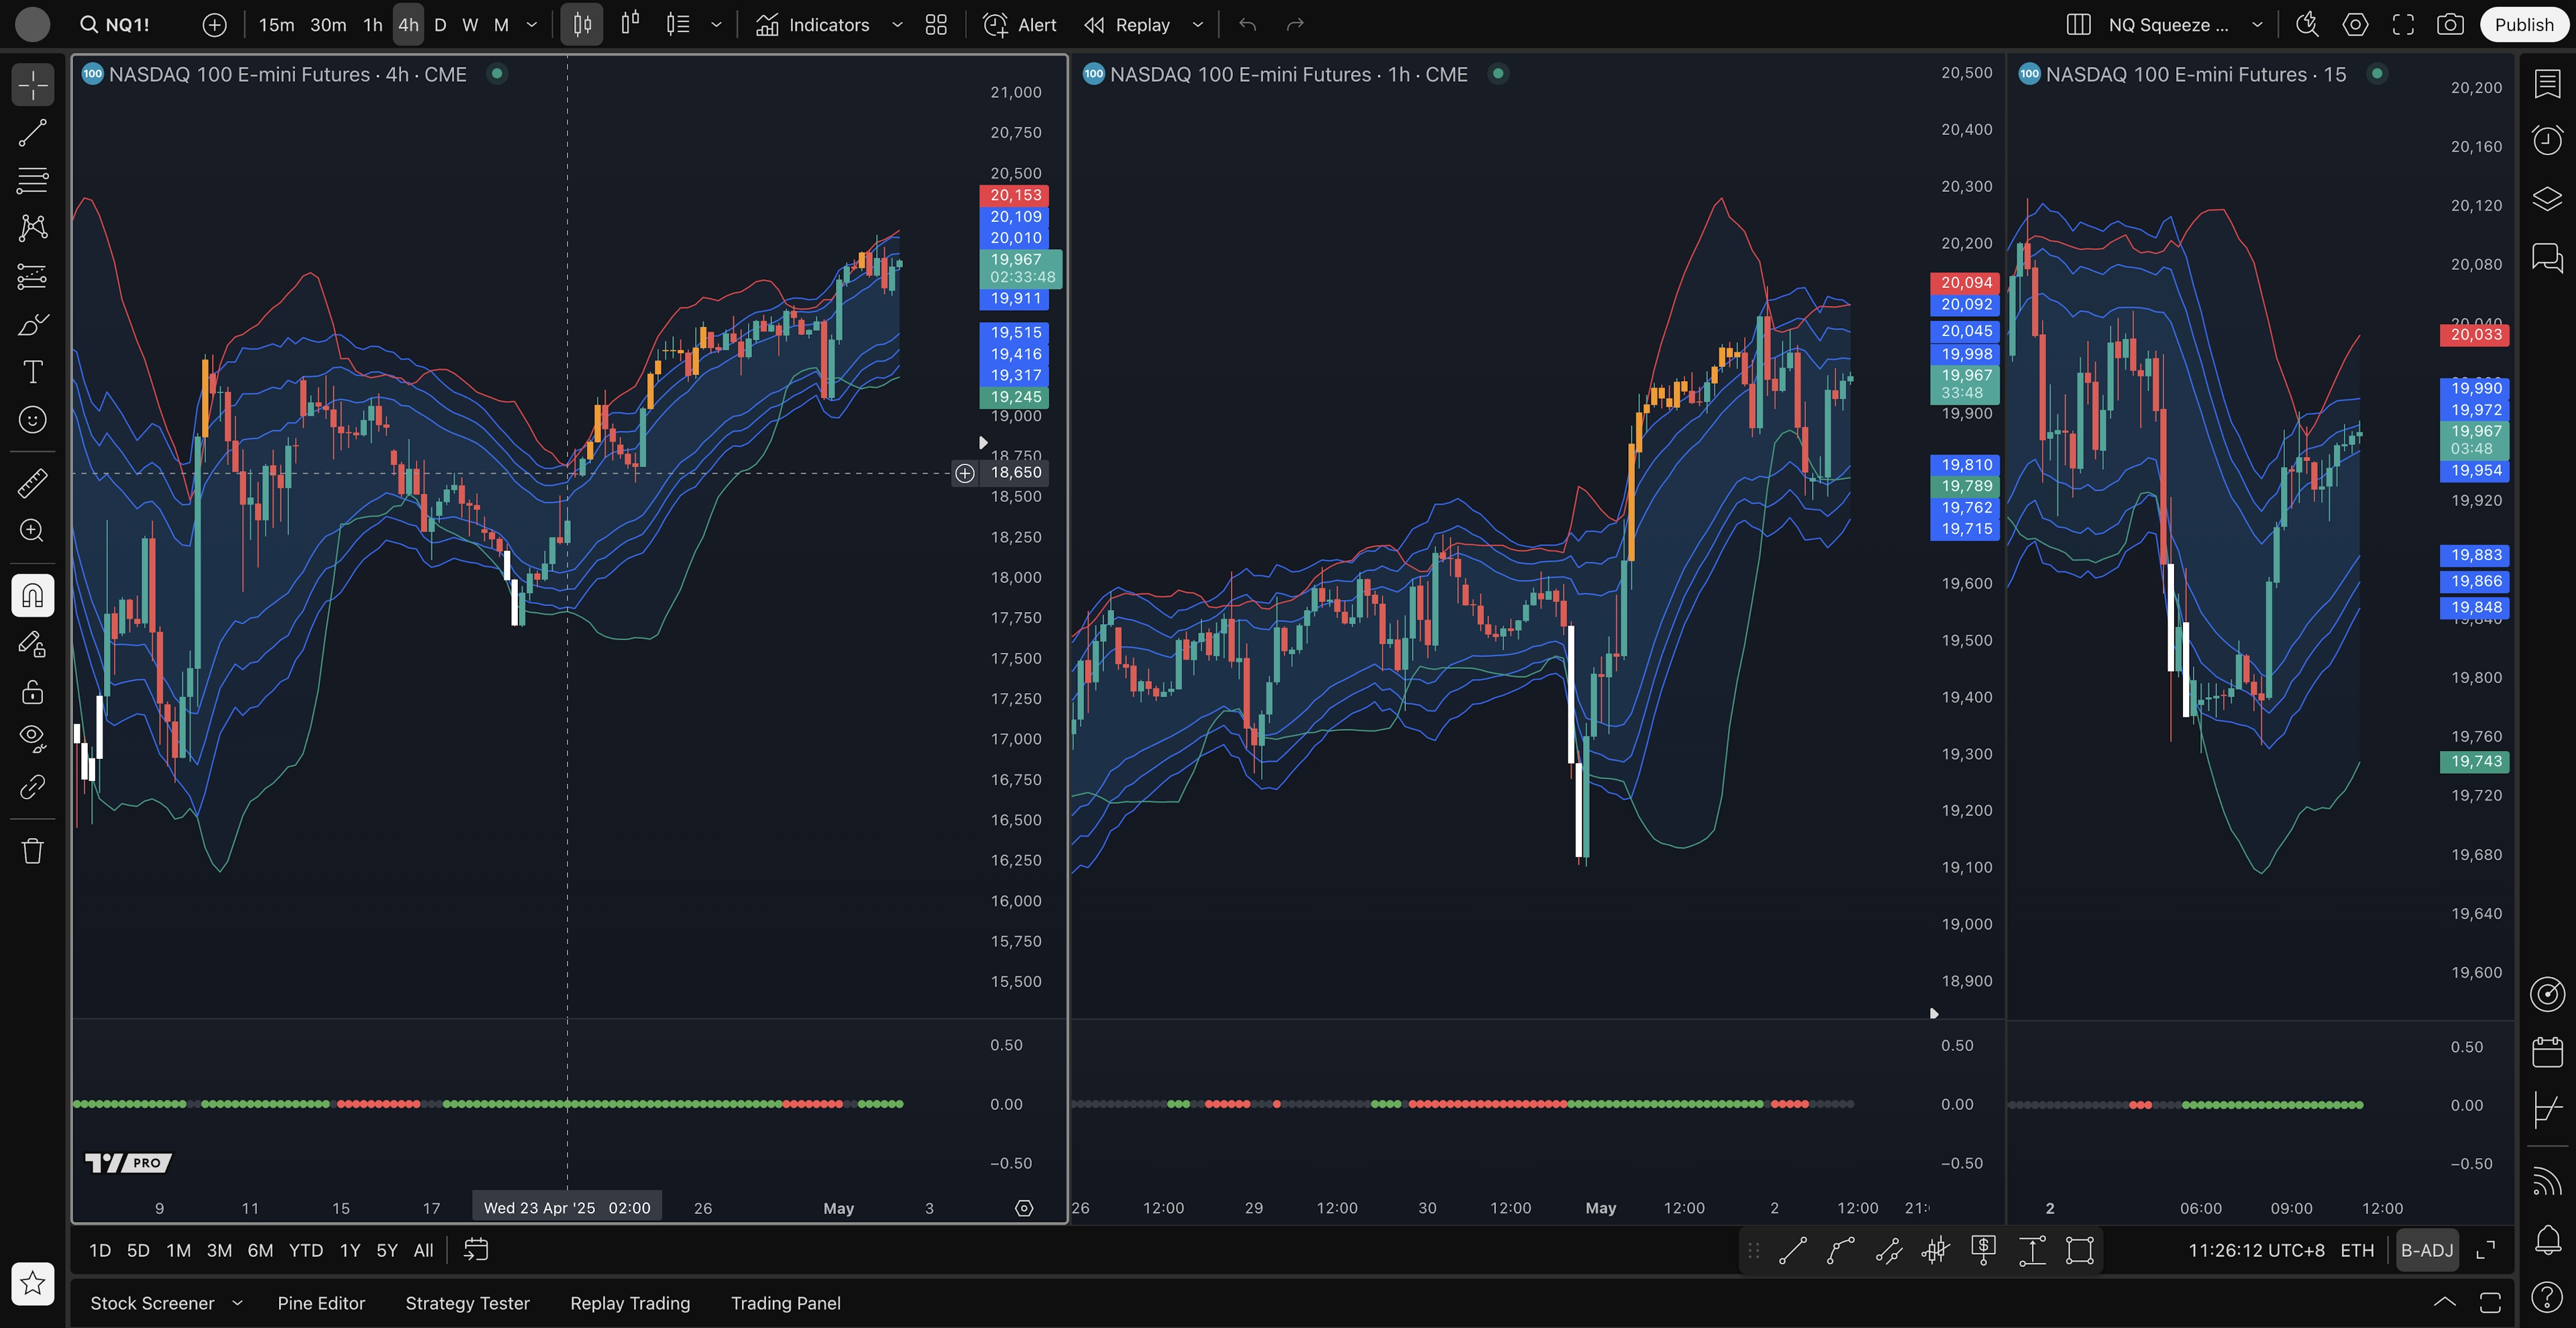Take a chart snapshot with camera icon
Screen dimensions: 2576x1328
point(2450,25)
